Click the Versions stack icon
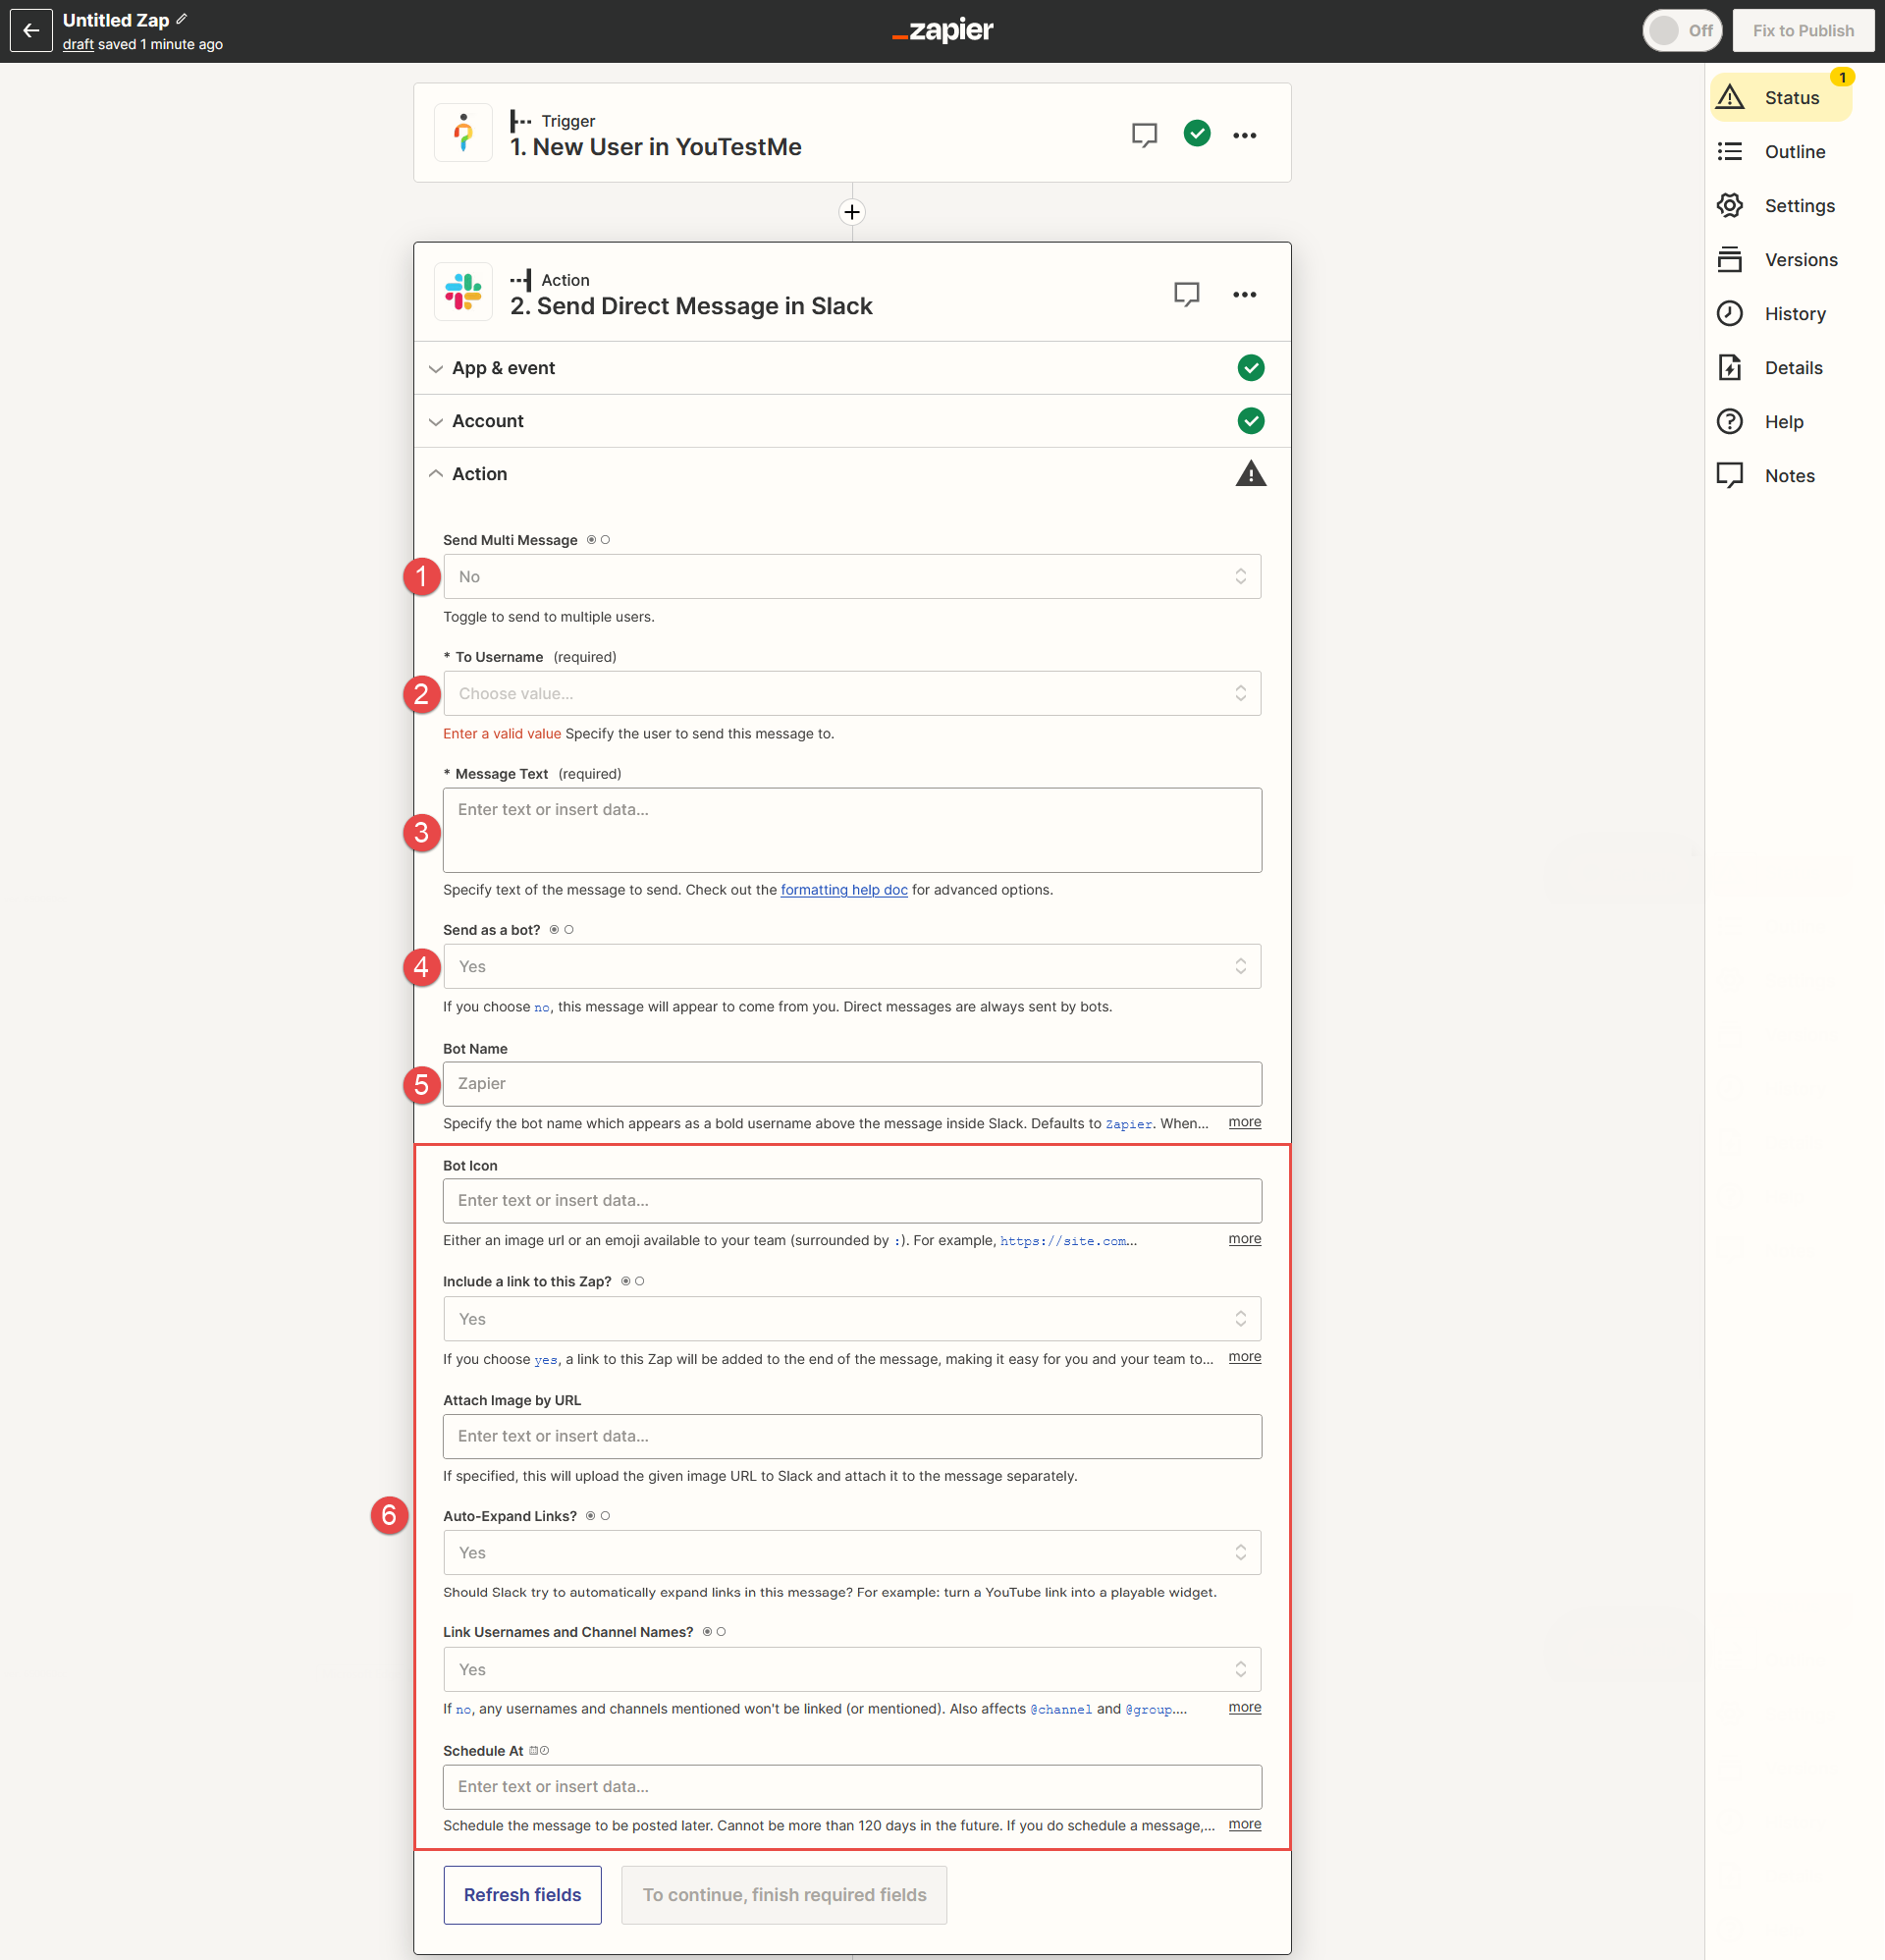Screen dimensions: 1885x1960 point(1730,260)
